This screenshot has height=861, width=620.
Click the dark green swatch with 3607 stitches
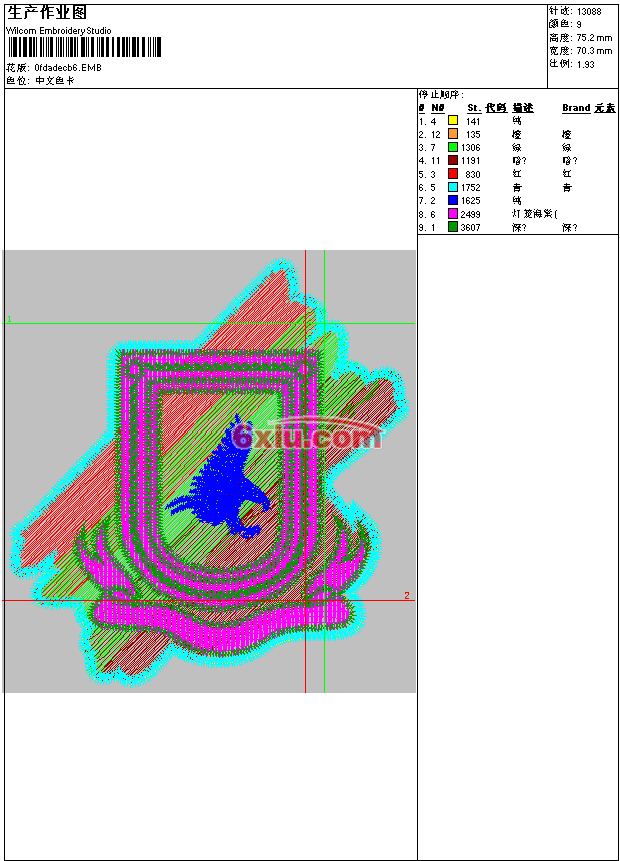pos(453,227)
